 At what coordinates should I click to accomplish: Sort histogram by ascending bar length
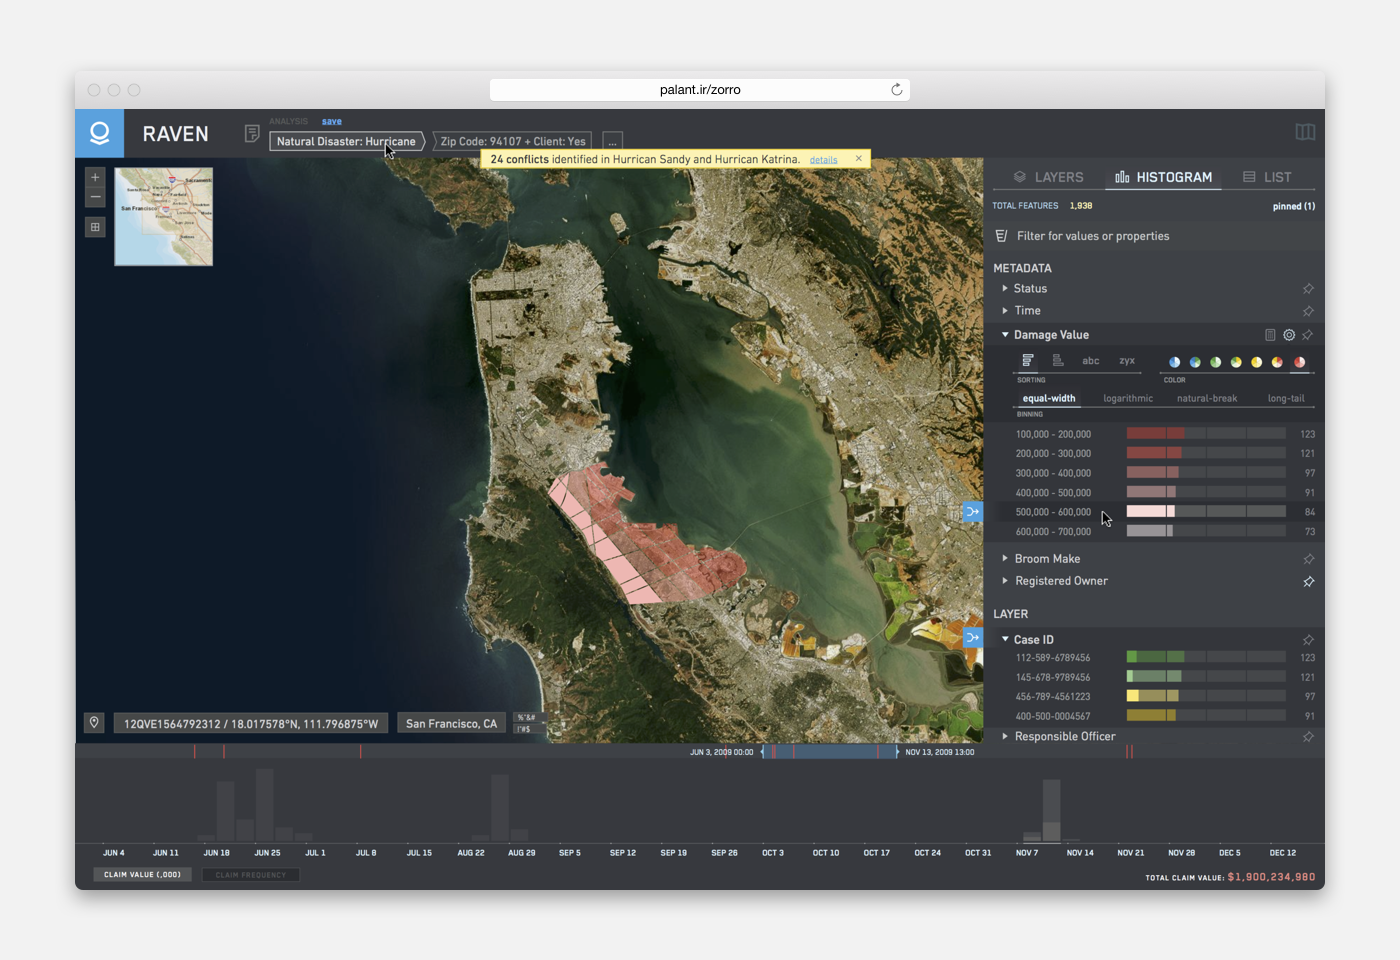coord(1057,360)
